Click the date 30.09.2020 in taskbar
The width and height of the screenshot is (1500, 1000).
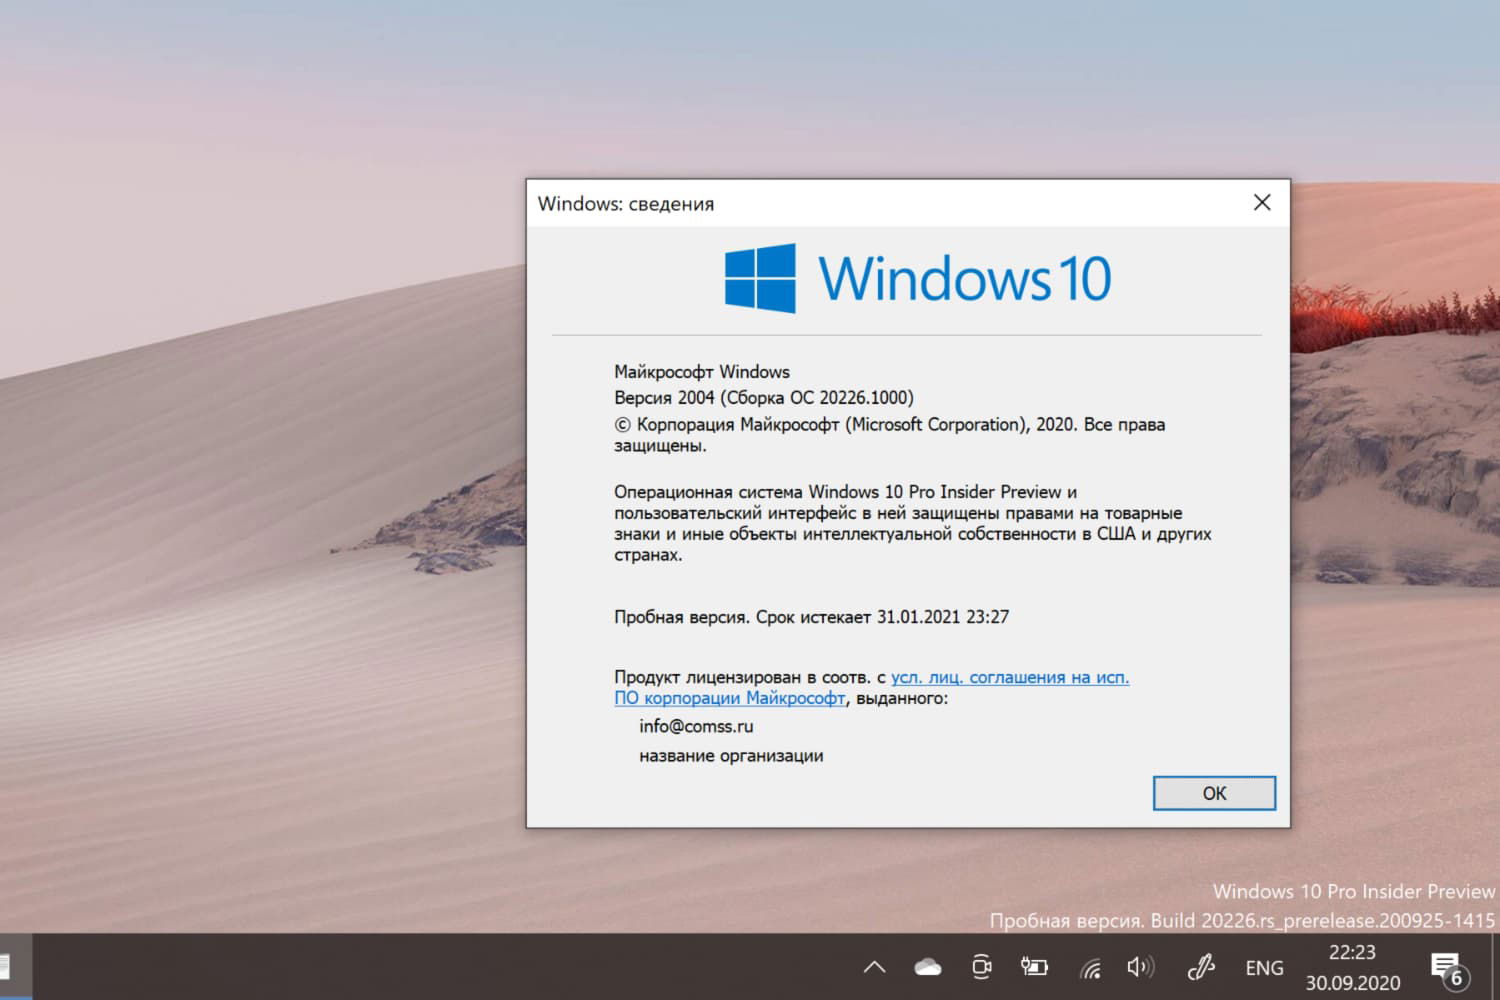pyautogui.click(x=1353, y=981)
